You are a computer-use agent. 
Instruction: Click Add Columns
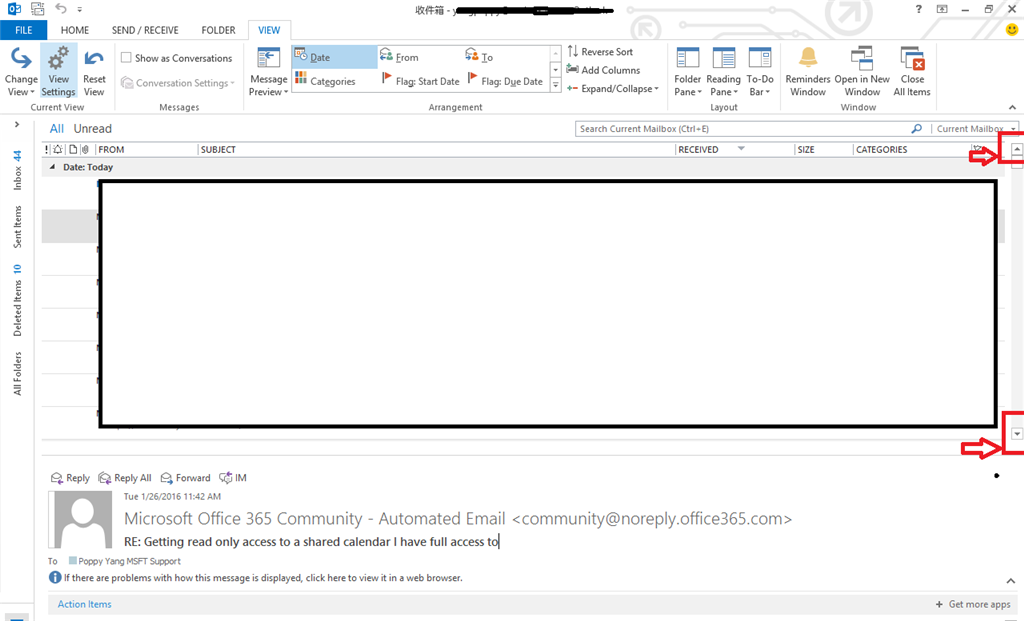point(603,70)
